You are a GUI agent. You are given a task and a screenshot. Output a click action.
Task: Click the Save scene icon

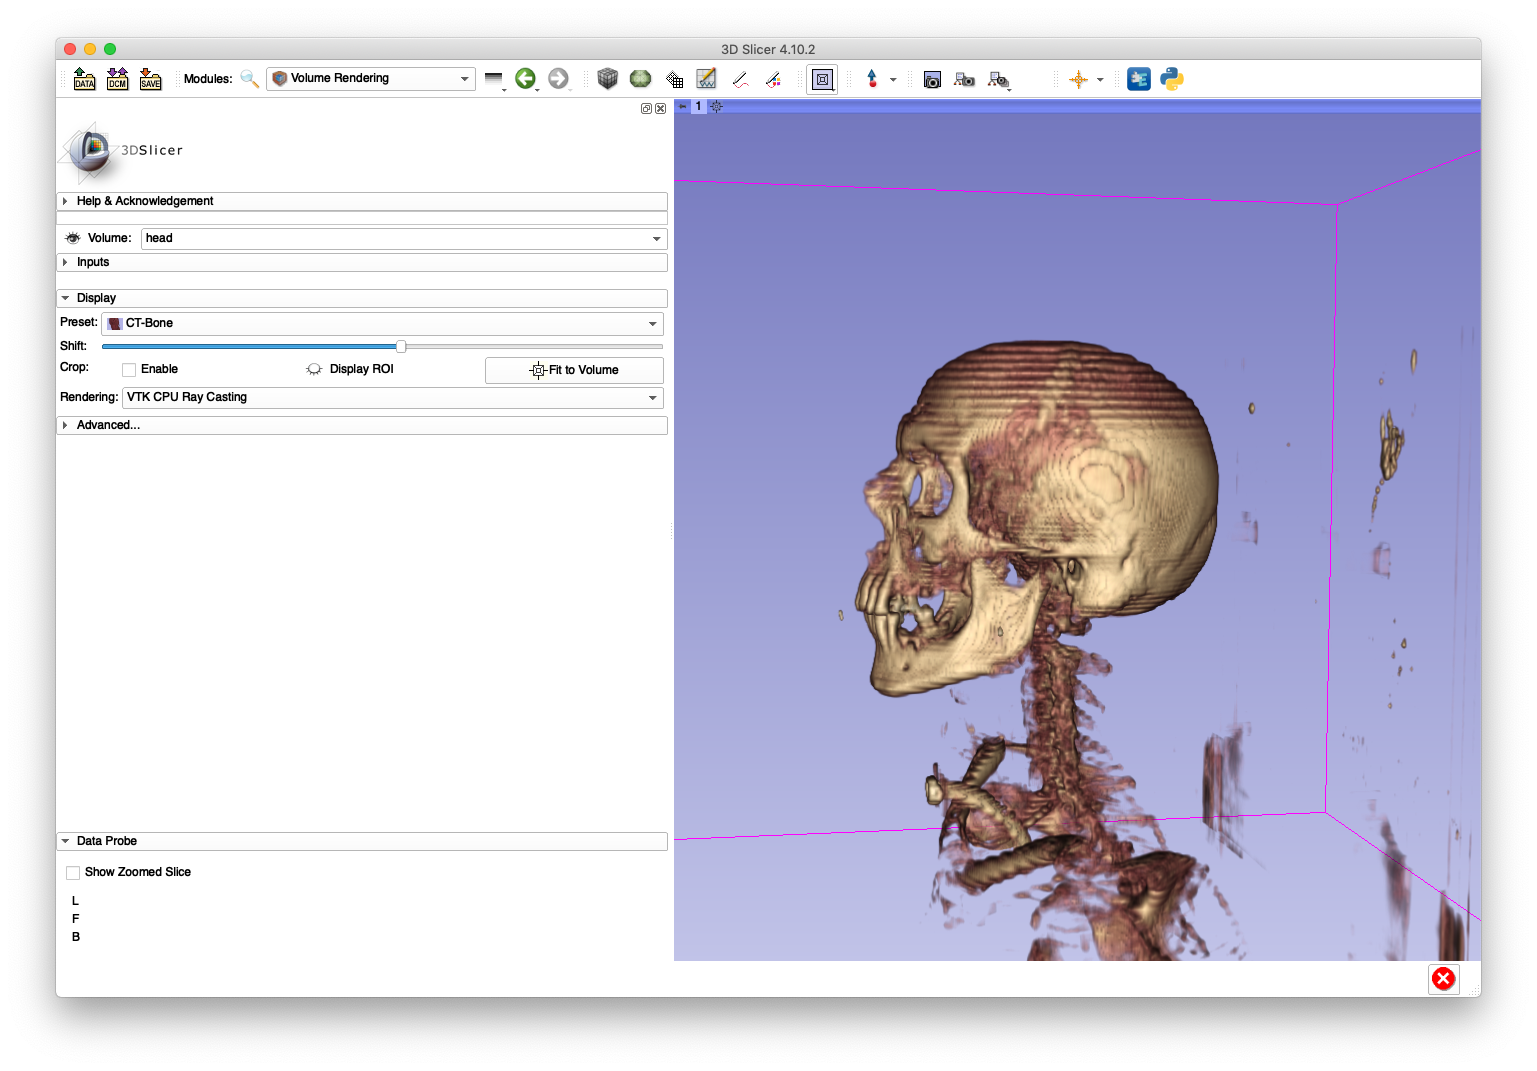[150, 78]
